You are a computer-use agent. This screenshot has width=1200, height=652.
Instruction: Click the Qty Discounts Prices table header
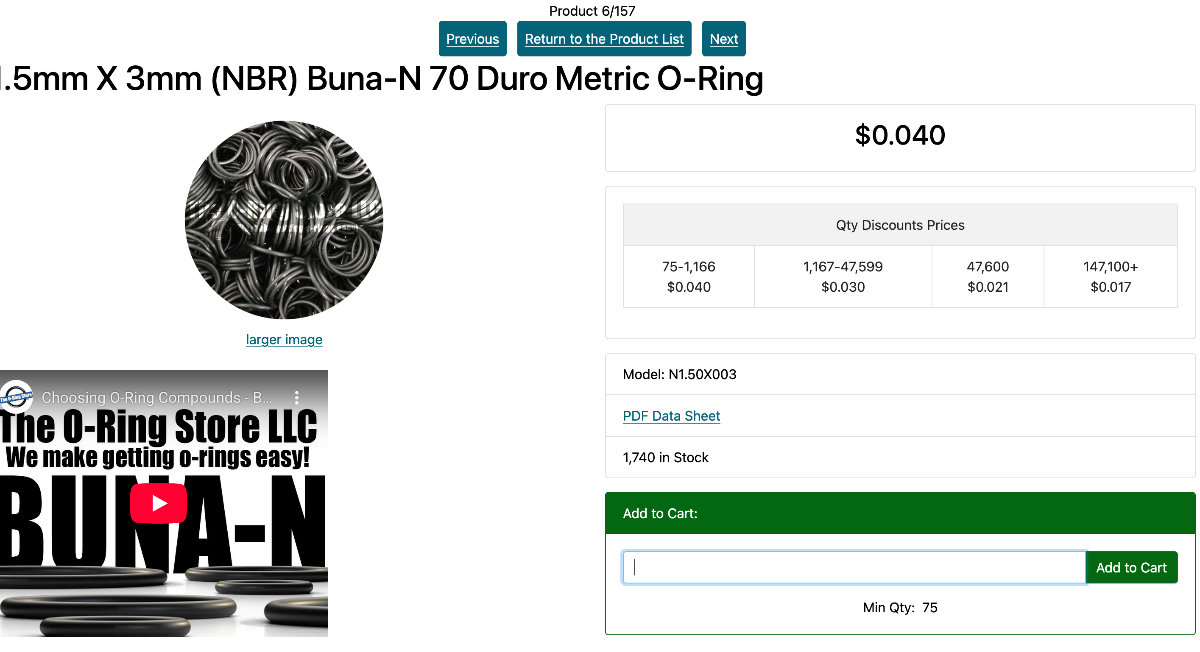pyautogui.click(x=900, y=226)
